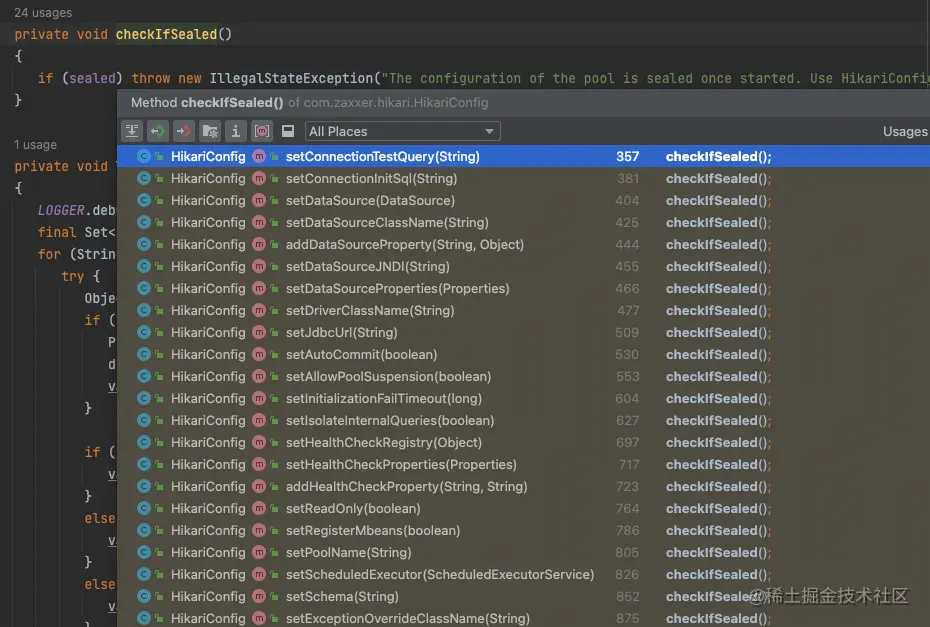Select setDataSourceProperties(Properties) usage
The width and height of the screenshot is (930, 627).
pos(523,288)
